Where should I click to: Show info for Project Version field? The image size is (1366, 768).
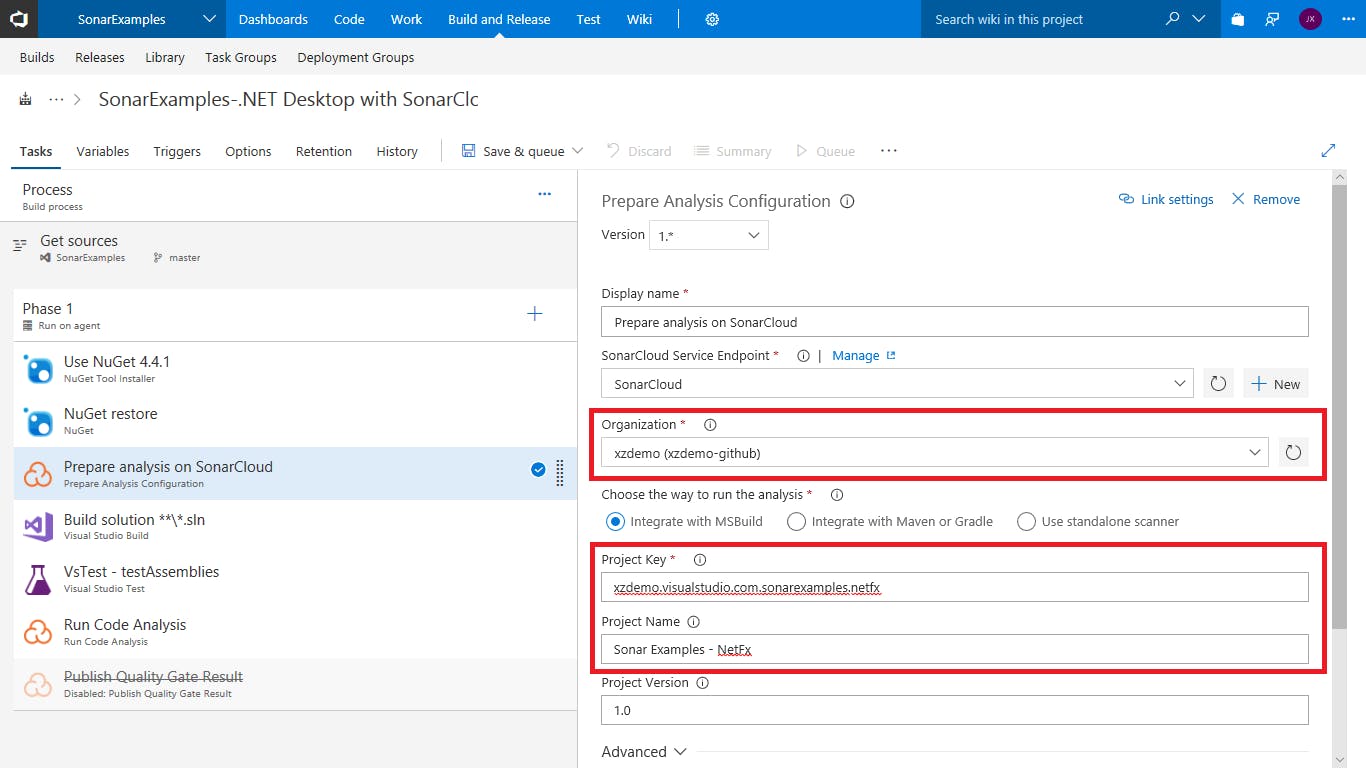tap(702, 683)
